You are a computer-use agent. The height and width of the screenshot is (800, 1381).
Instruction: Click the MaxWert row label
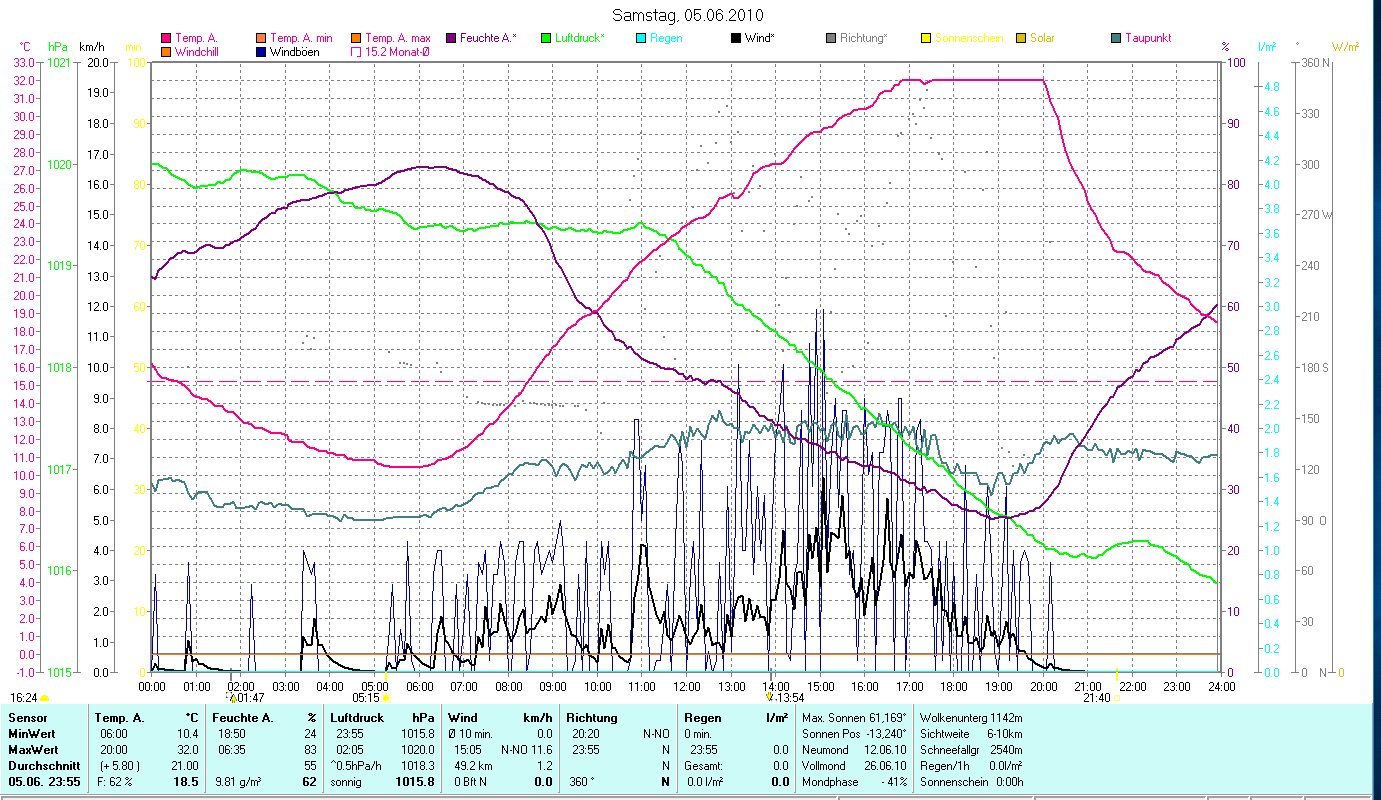pos(33,749)
